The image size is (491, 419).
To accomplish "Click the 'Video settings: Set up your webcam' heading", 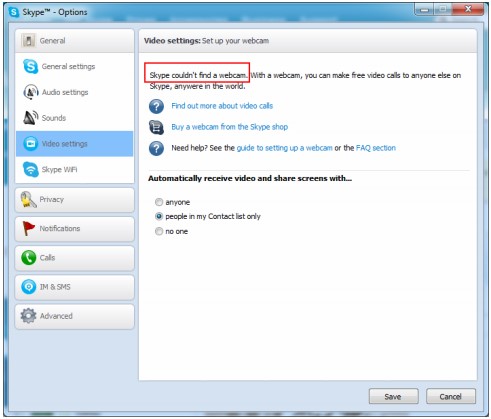I will [x=206, y=41].
